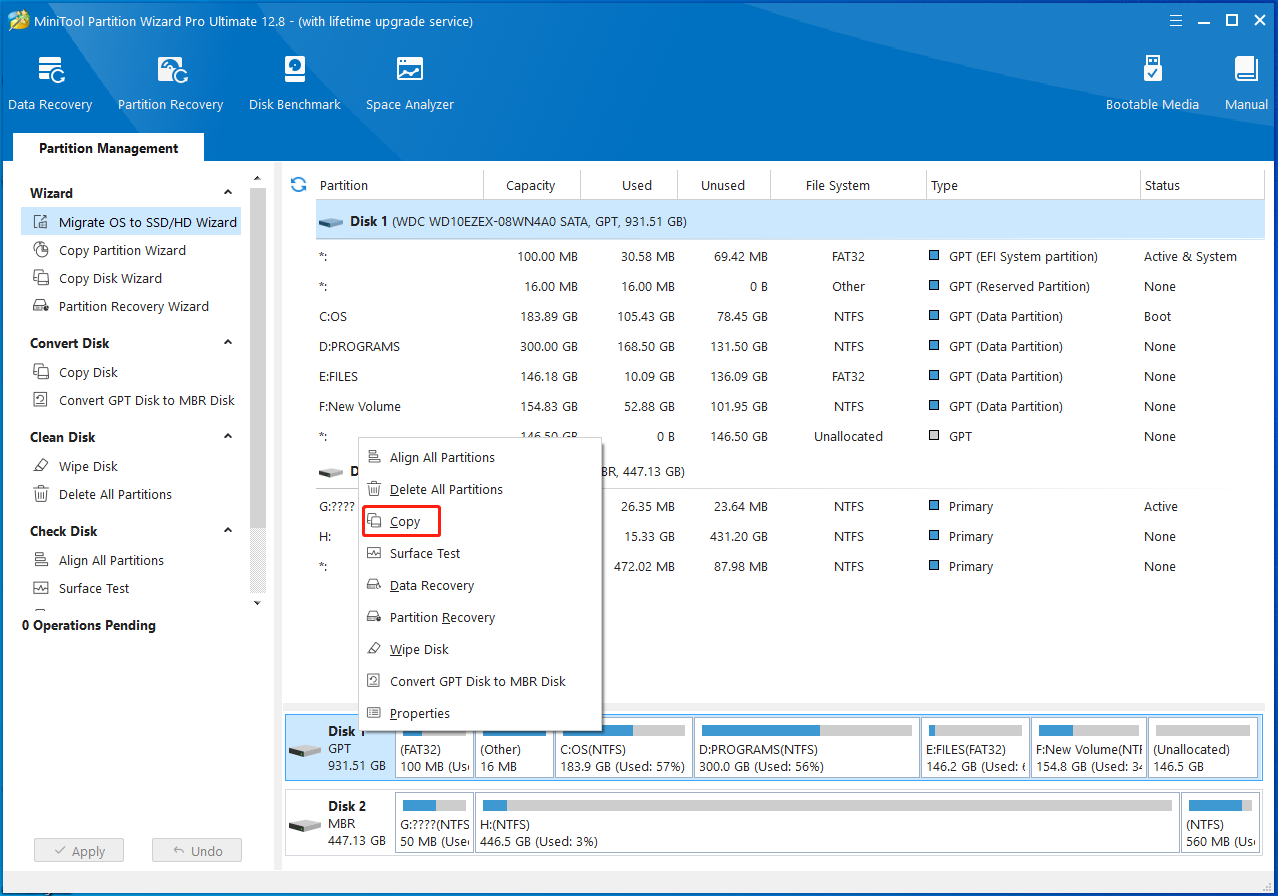This screenshot has width=1278, height=896.
Task: Click the 0 Operations Pending label
Action: coord(89,625)
